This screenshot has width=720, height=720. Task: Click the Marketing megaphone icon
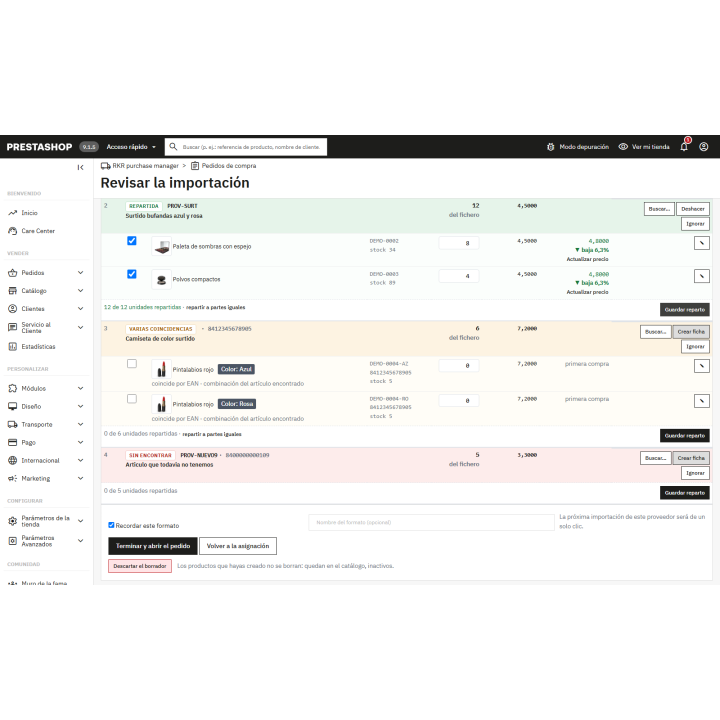pos(12,478)
